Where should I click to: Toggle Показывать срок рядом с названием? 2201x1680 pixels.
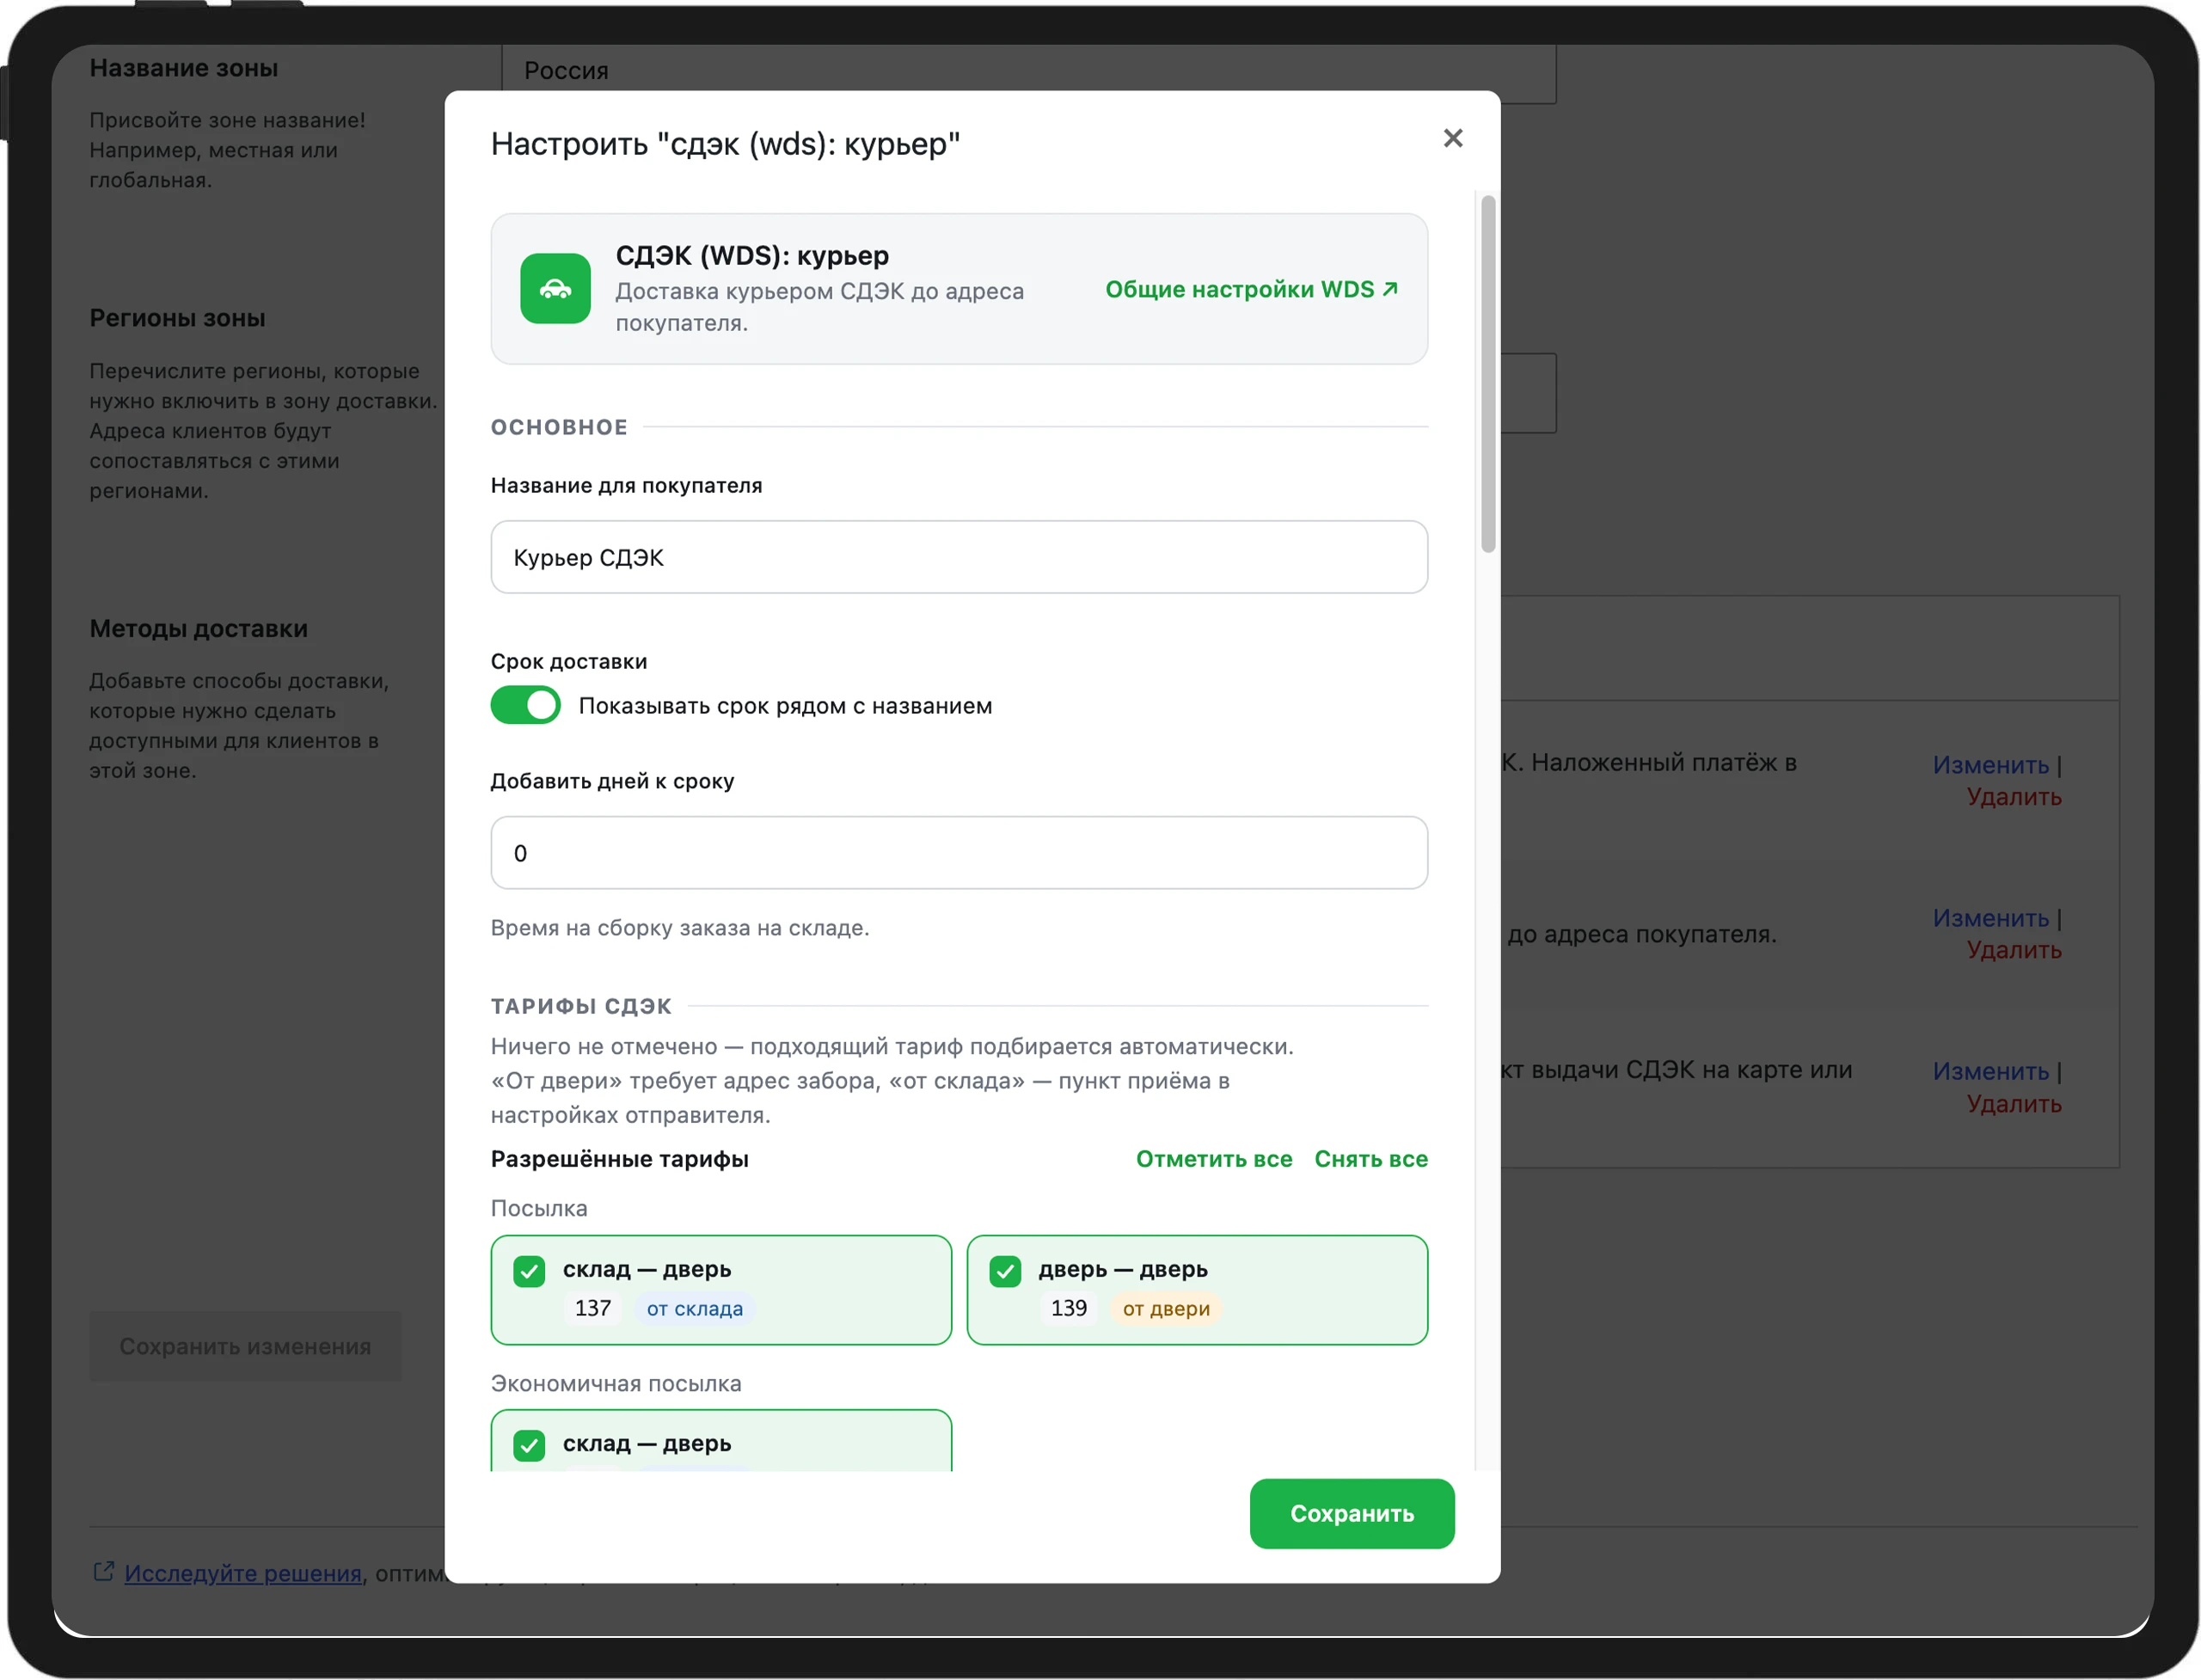(525, 705)
